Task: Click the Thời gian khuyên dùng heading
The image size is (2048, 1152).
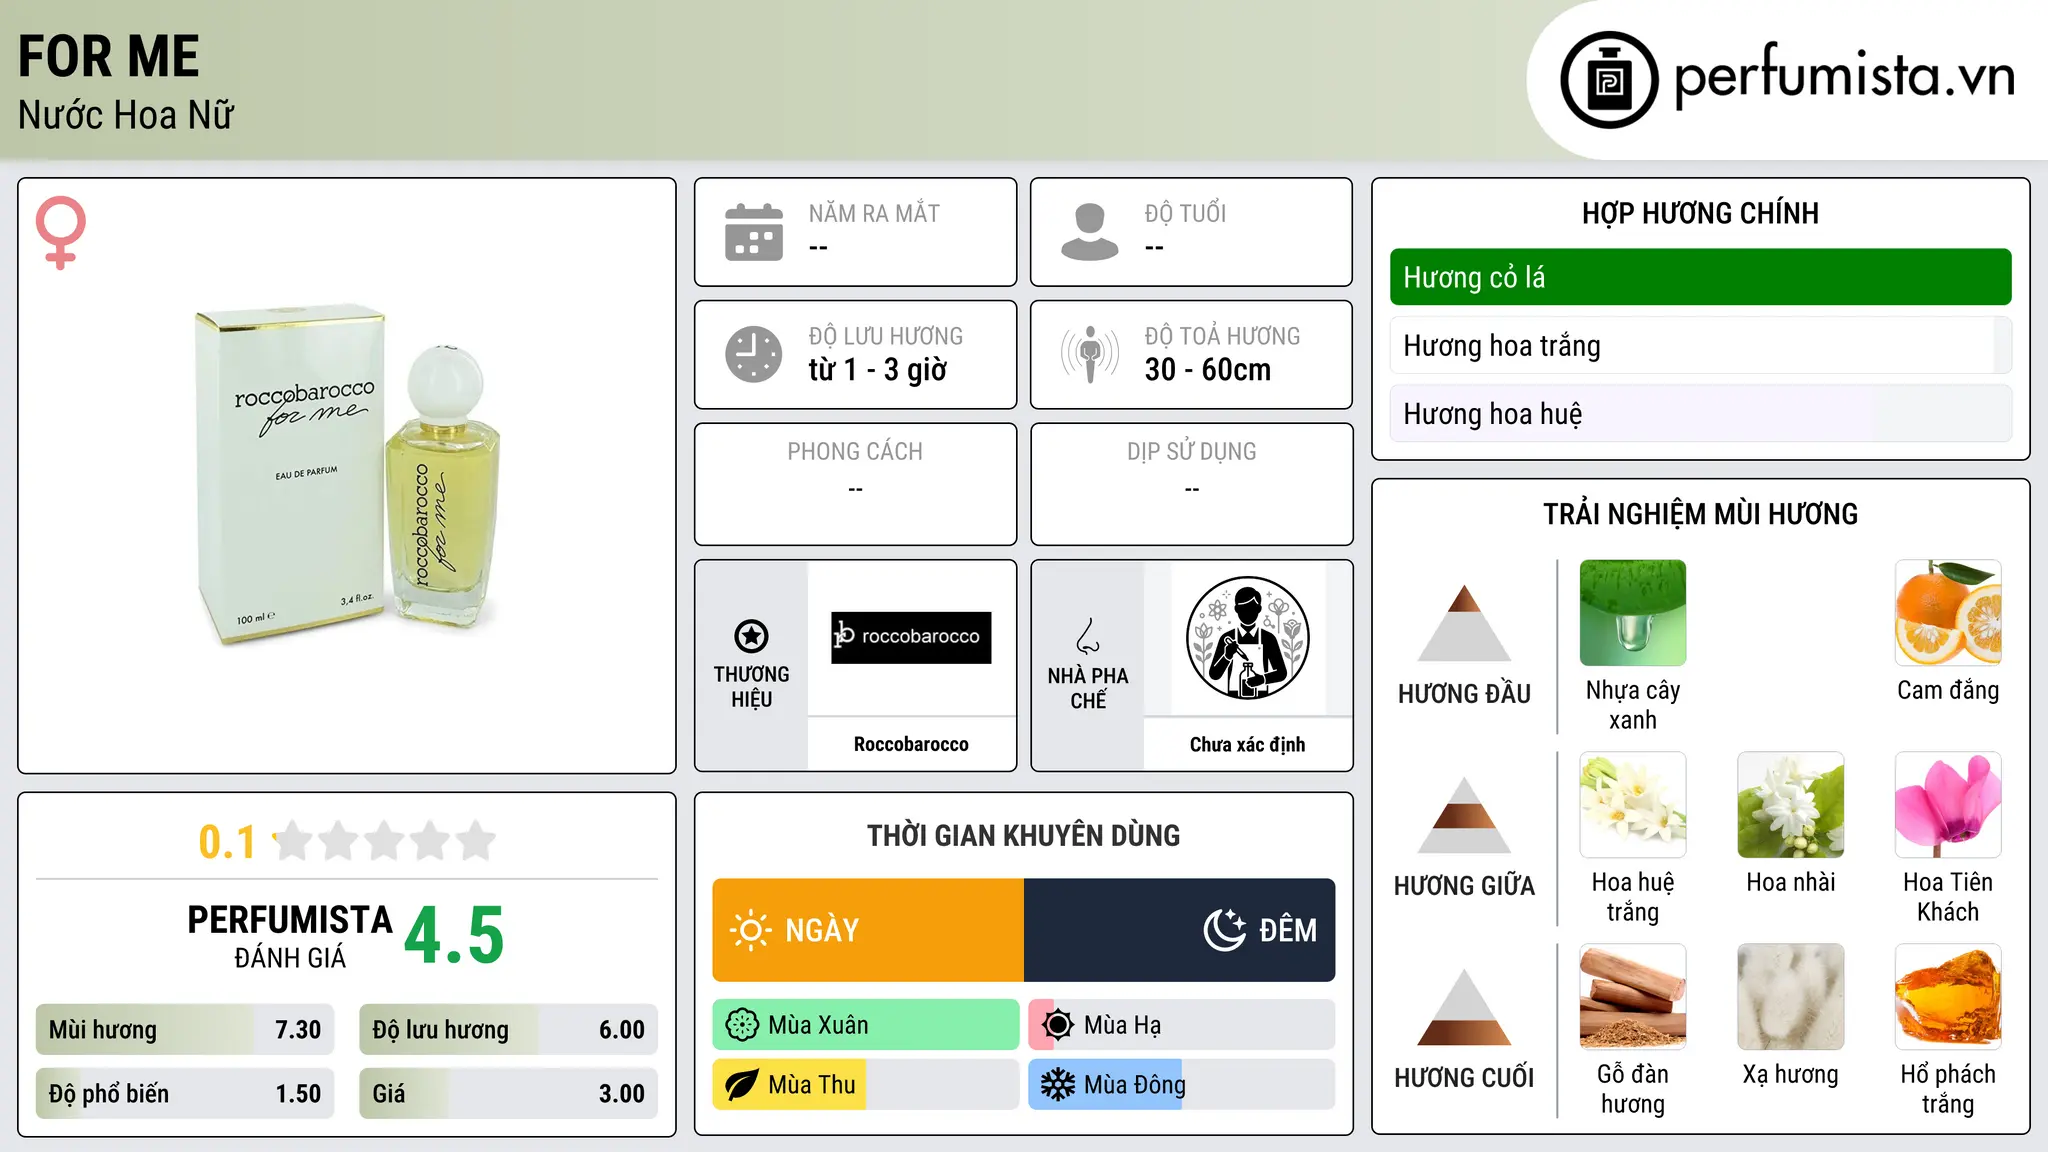Action: point(1023,835)
